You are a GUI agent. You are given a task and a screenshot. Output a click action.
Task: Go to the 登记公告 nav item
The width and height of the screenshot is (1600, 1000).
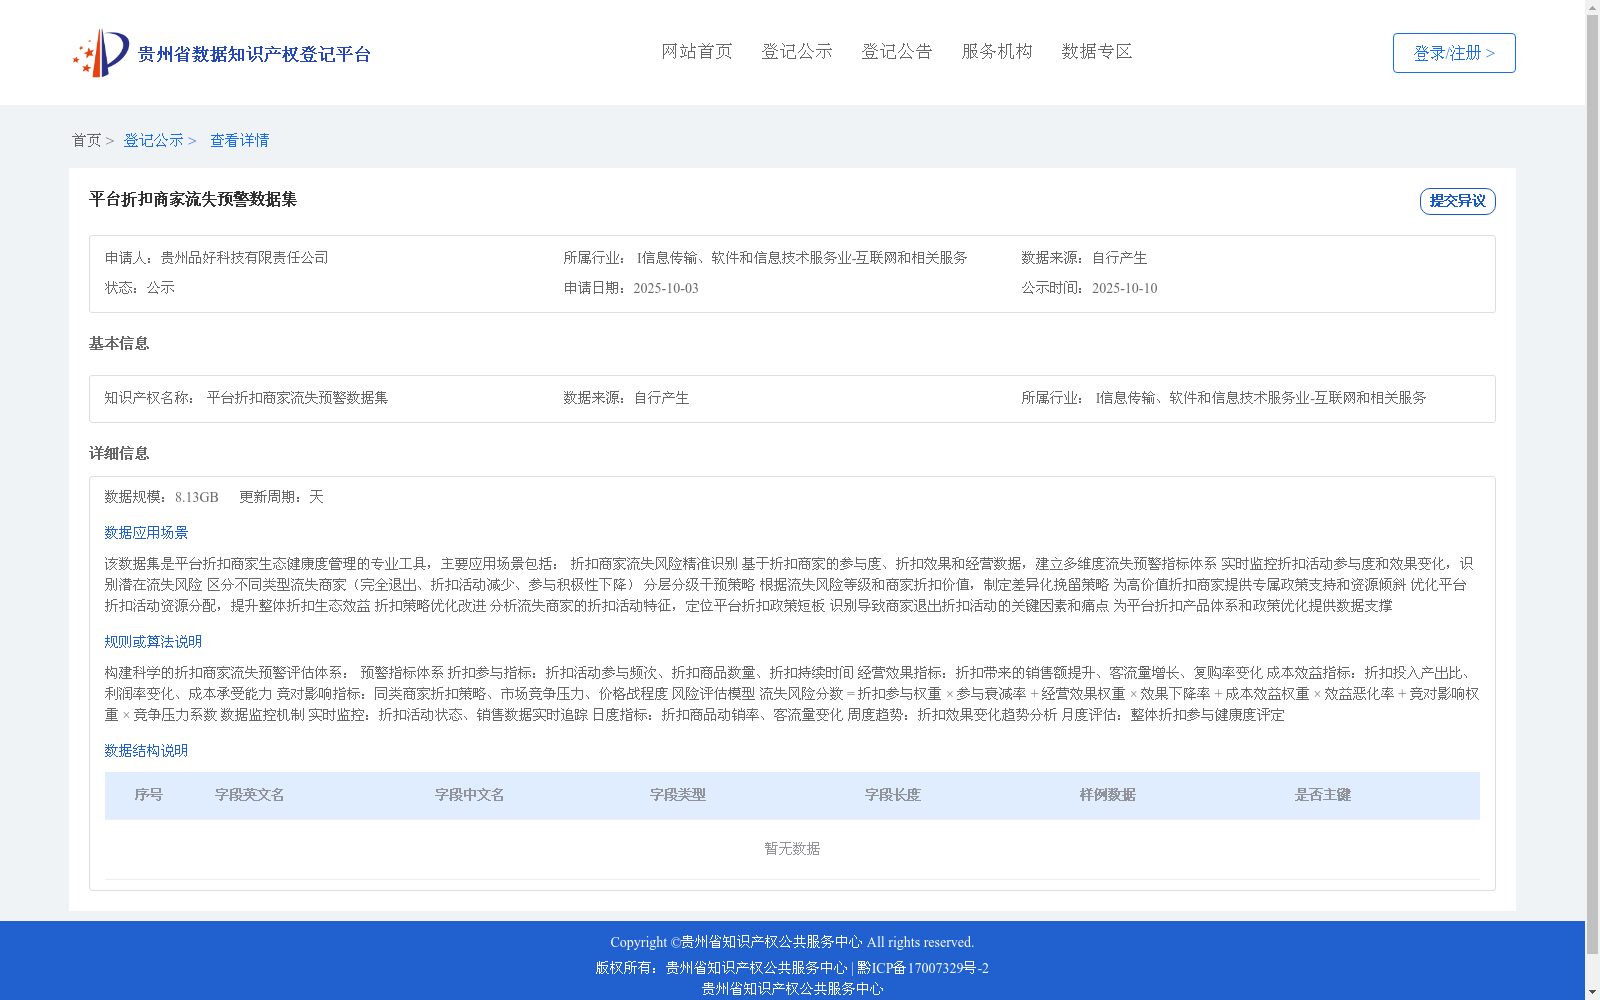[897, 51]
